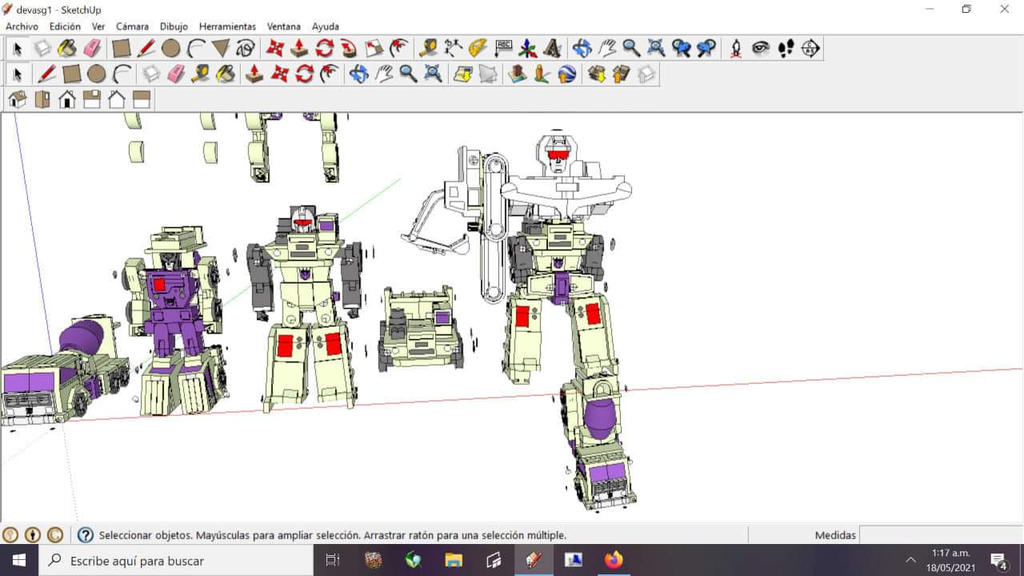
Task: Switch to Left view
Action: tap(142, 99)
